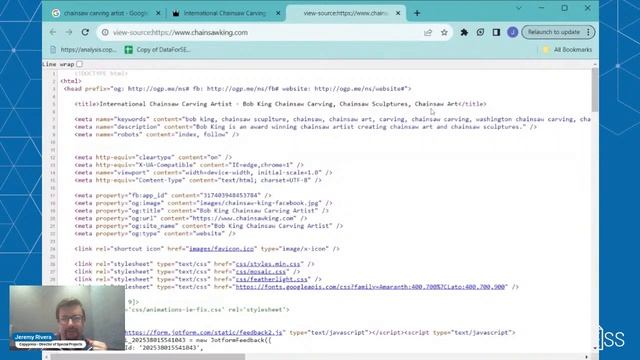Open the Extensions puzzle icon
This screenshot has width=640, height=360.
[x=464, y=32]
